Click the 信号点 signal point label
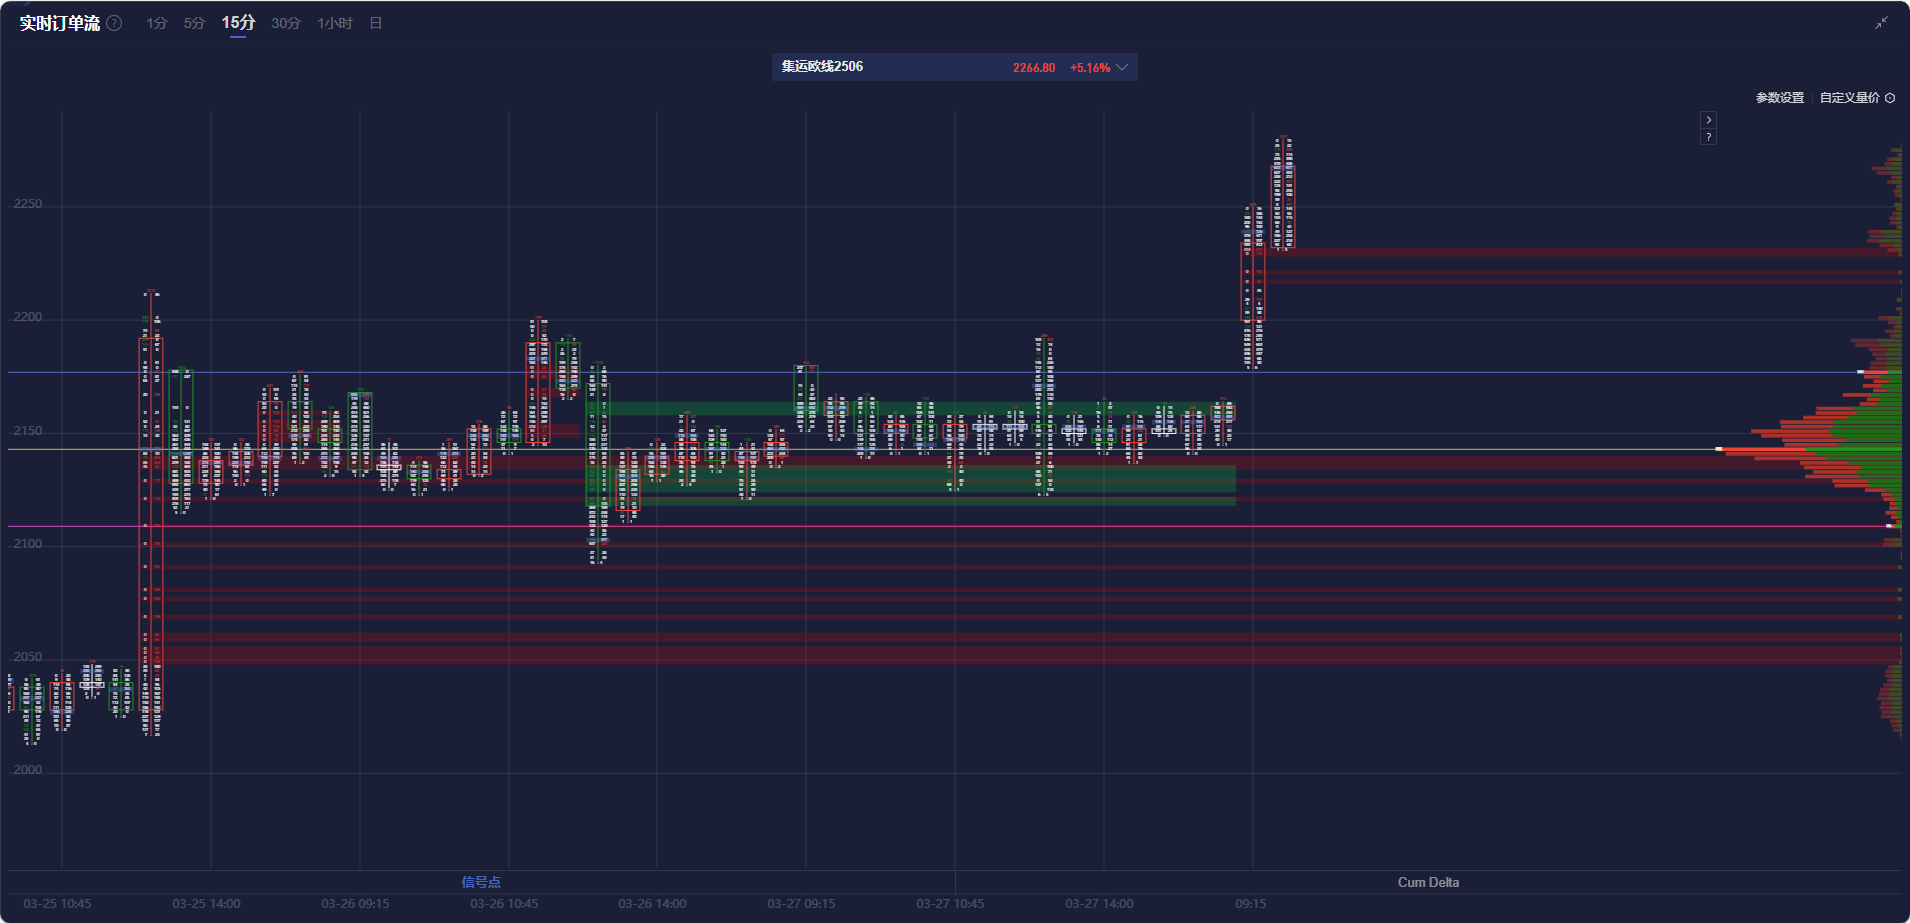 coord(481,882)
